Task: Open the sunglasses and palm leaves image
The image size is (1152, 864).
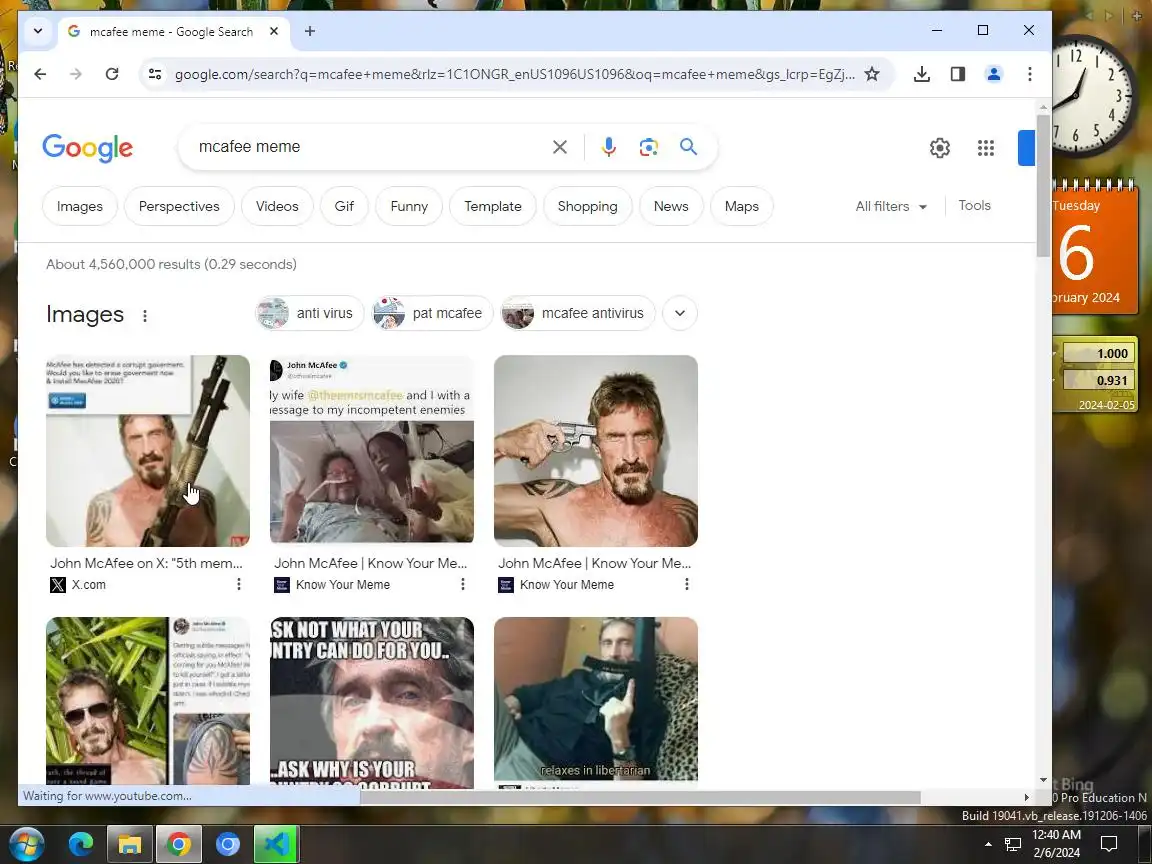Action: 148,702
